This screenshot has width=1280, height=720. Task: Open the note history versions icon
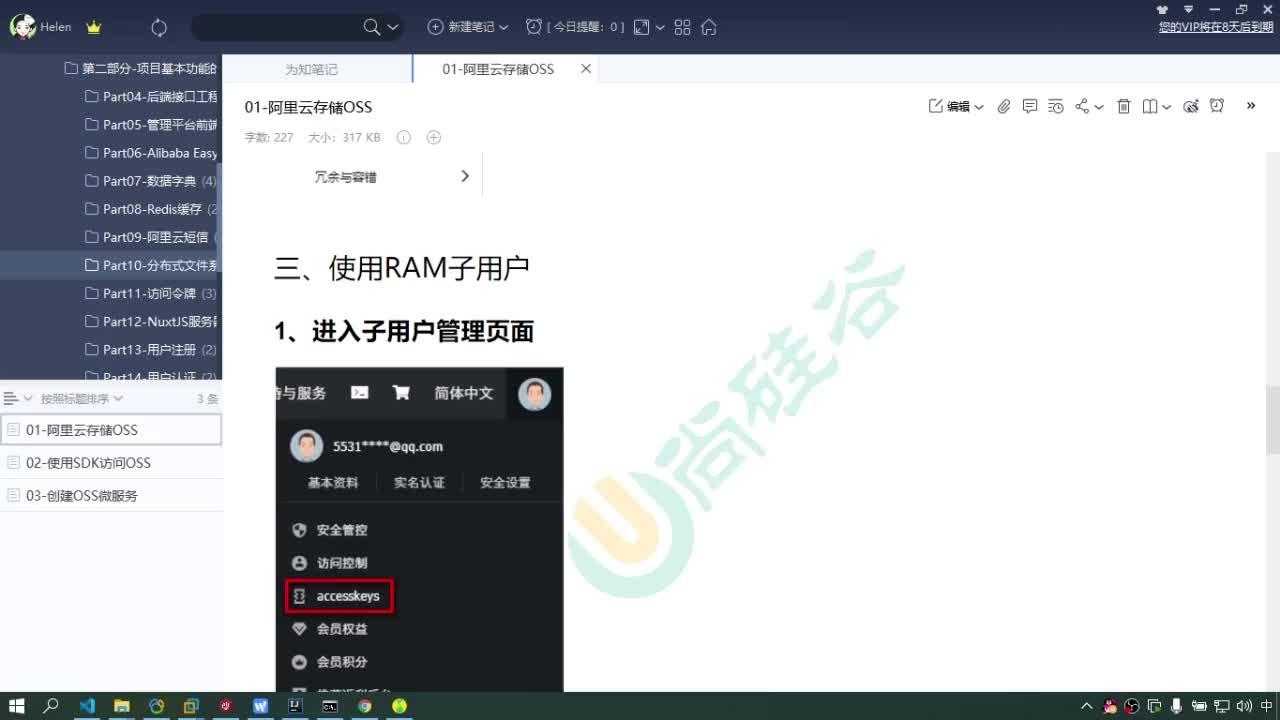click(1056, 106)
